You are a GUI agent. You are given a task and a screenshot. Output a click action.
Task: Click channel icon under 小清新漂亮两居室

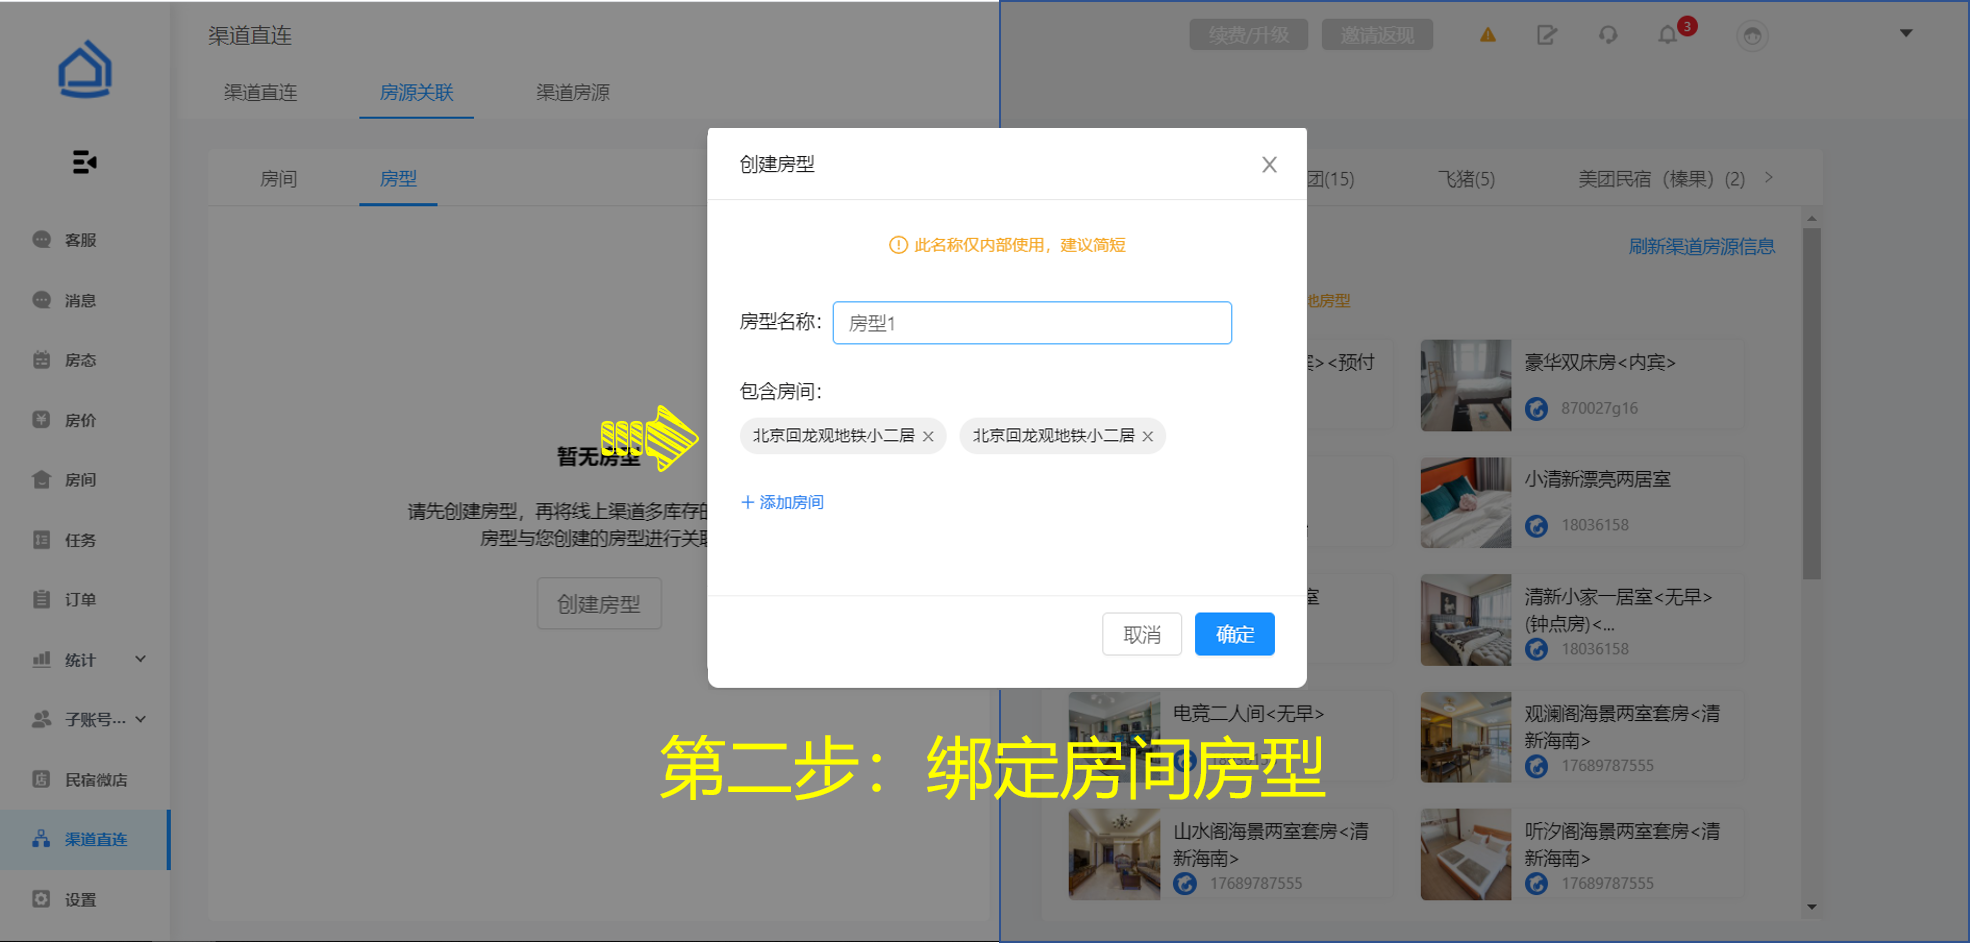click(x=1537, y=526)
